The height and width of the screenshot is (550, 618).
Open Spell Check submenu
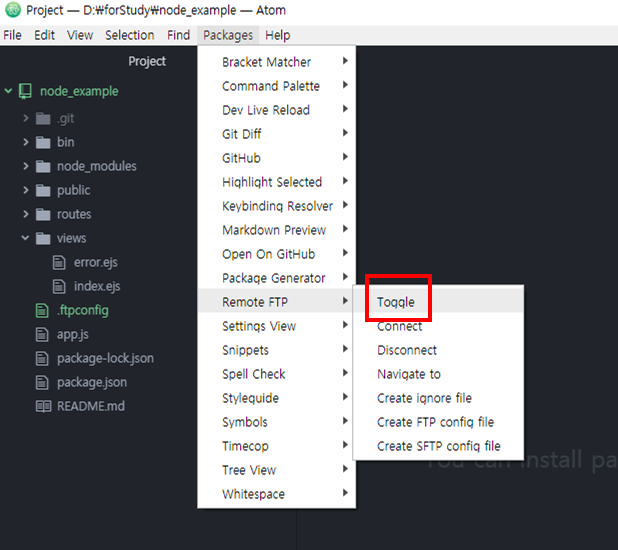[276, 374]
